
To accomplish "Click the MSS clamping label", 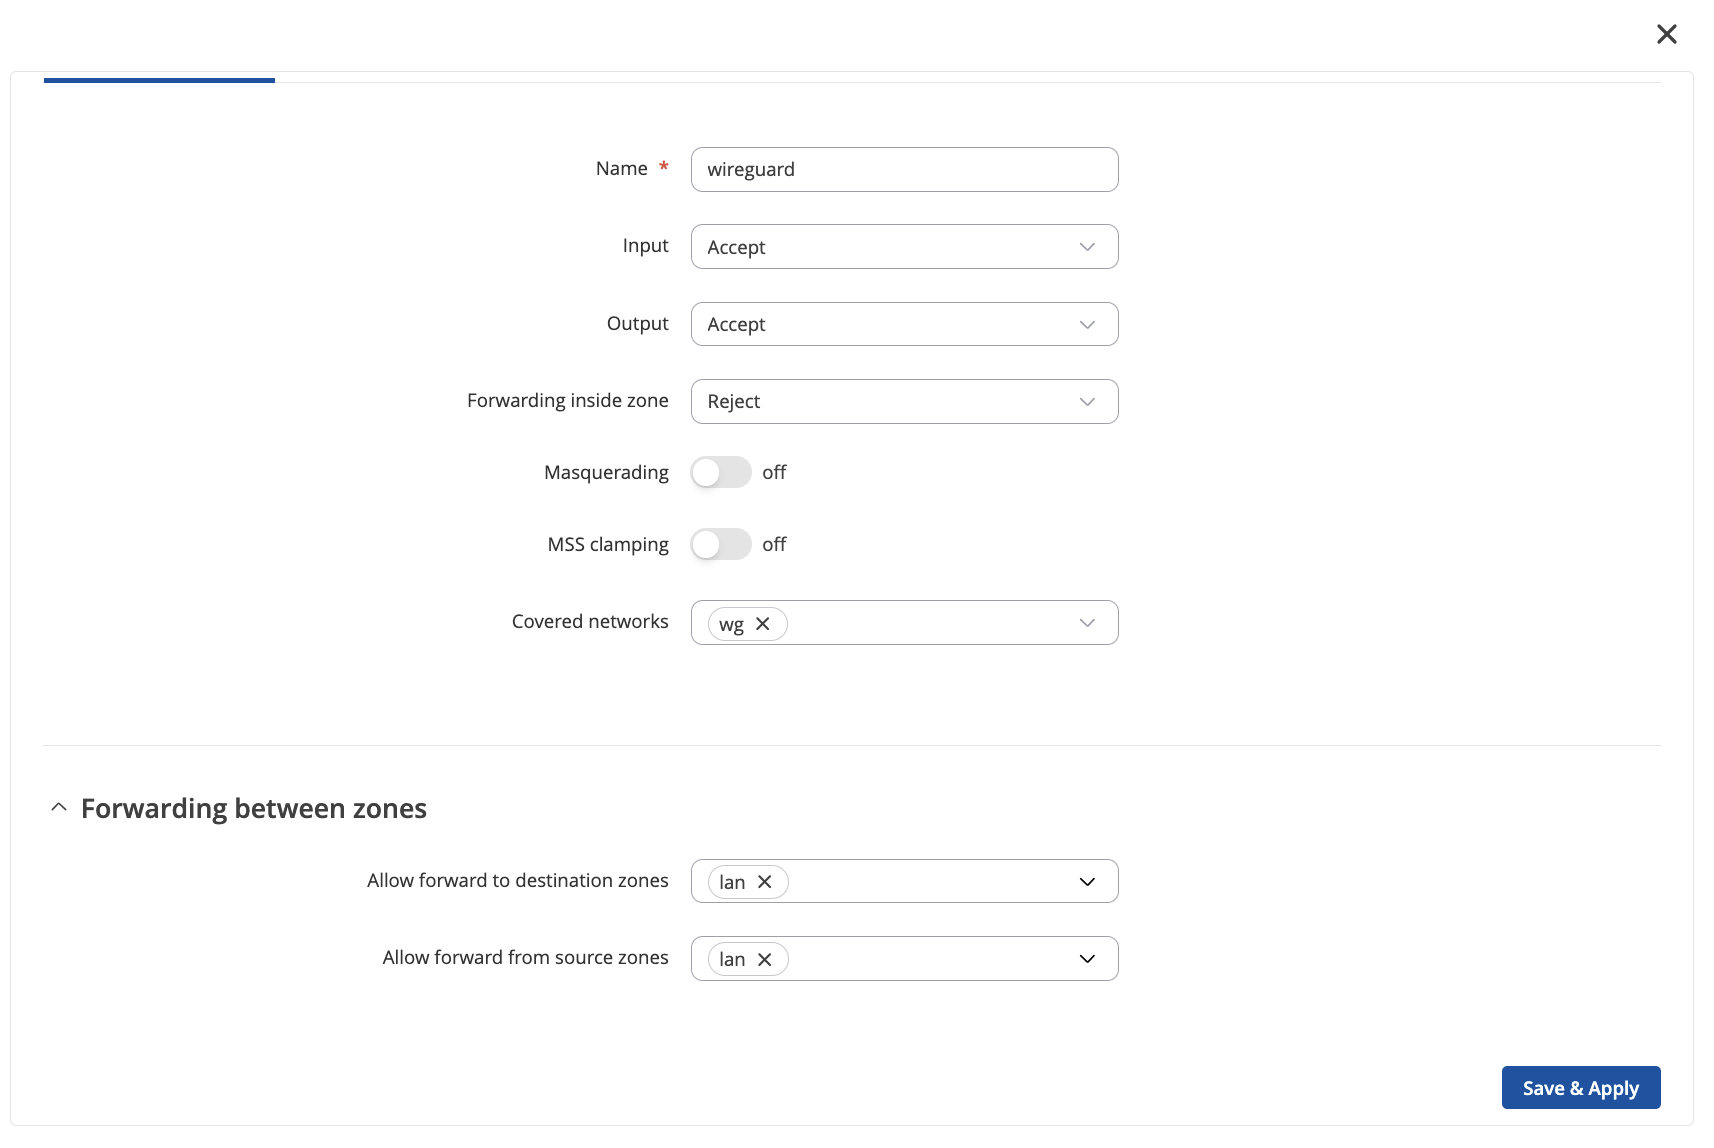I will tap(608, 544).
